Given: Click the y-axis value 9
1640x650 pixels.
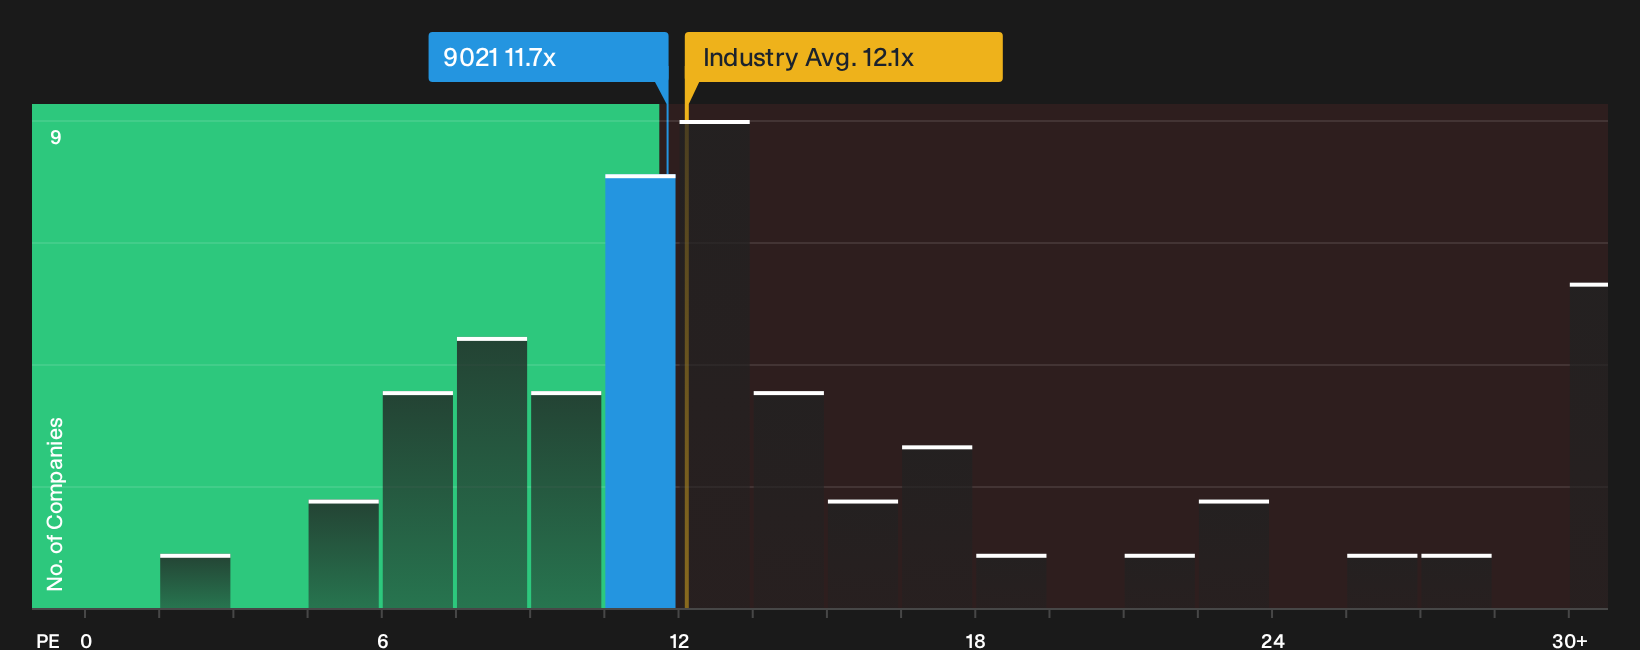Looking at the screenshot, I should click(56, 137).
